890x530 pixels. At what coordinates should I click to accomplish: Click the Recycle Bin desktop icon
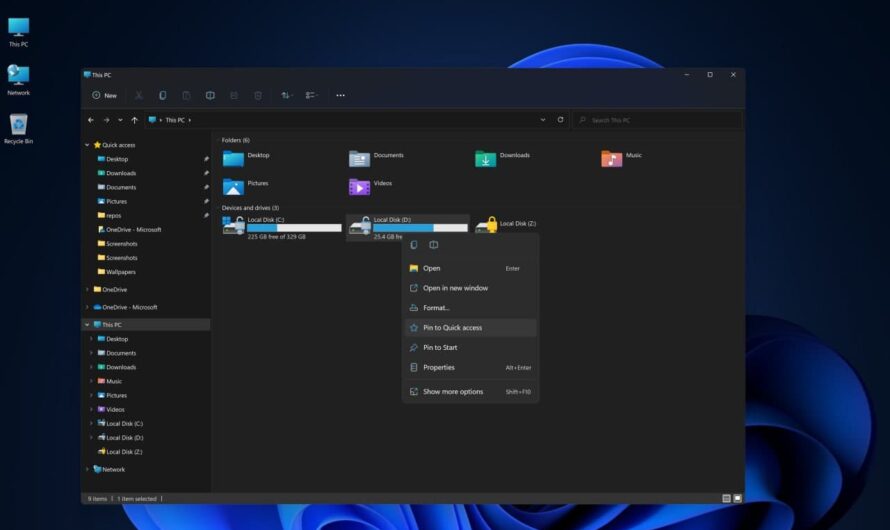pyautogui.click(x=18, y=129)
